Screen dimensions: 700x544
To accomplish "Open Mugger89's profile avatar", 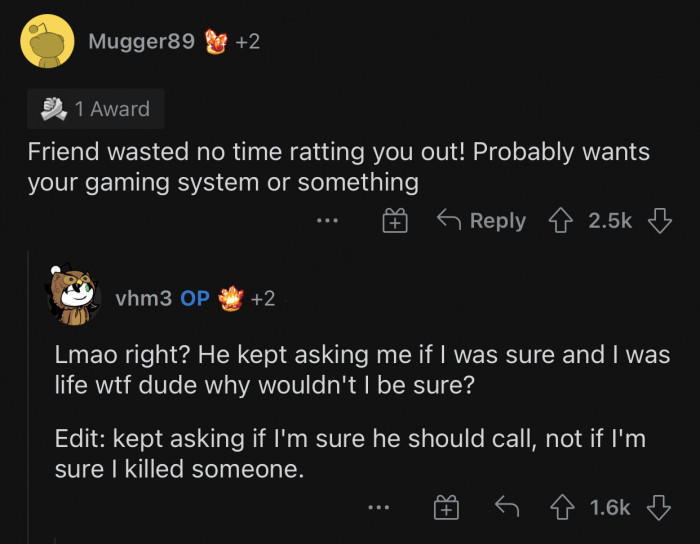I will point(43,42).
